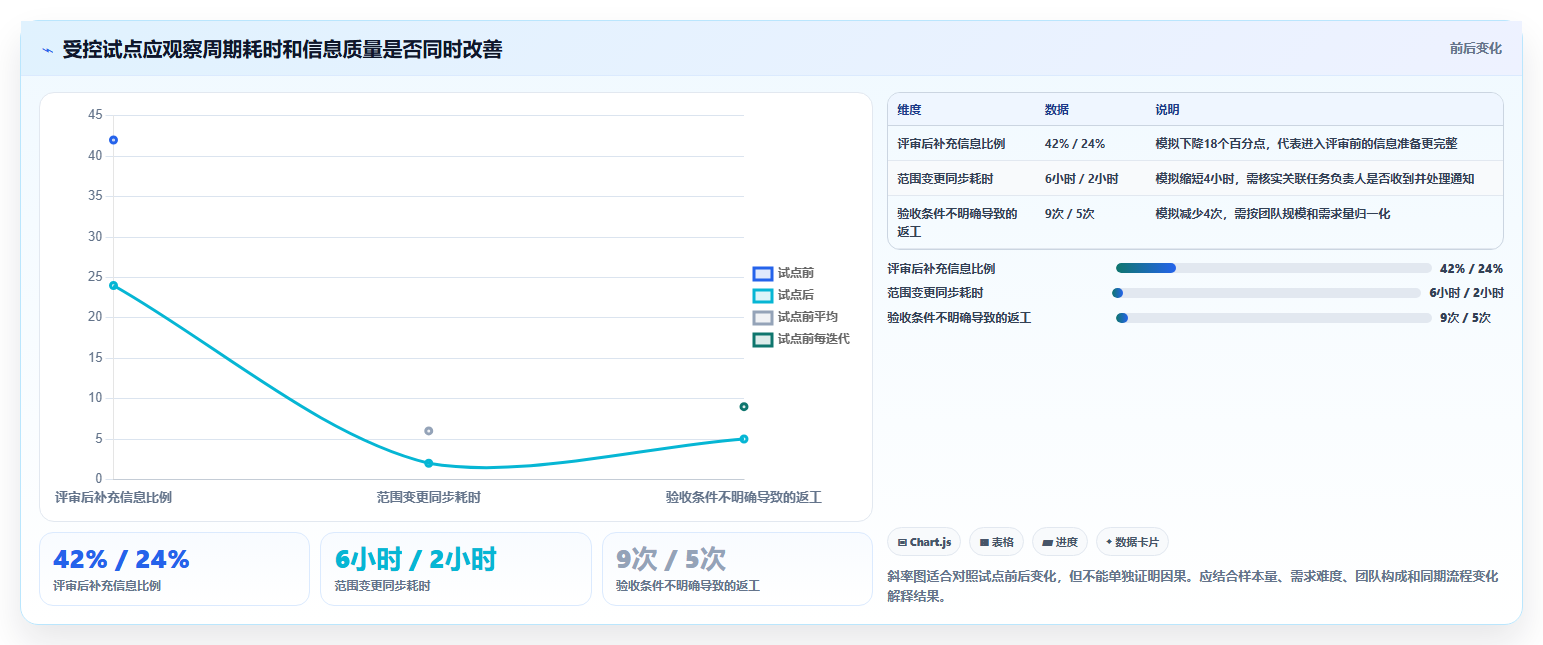
Task: Select the Chart.js tag
Action: [924, 542]
